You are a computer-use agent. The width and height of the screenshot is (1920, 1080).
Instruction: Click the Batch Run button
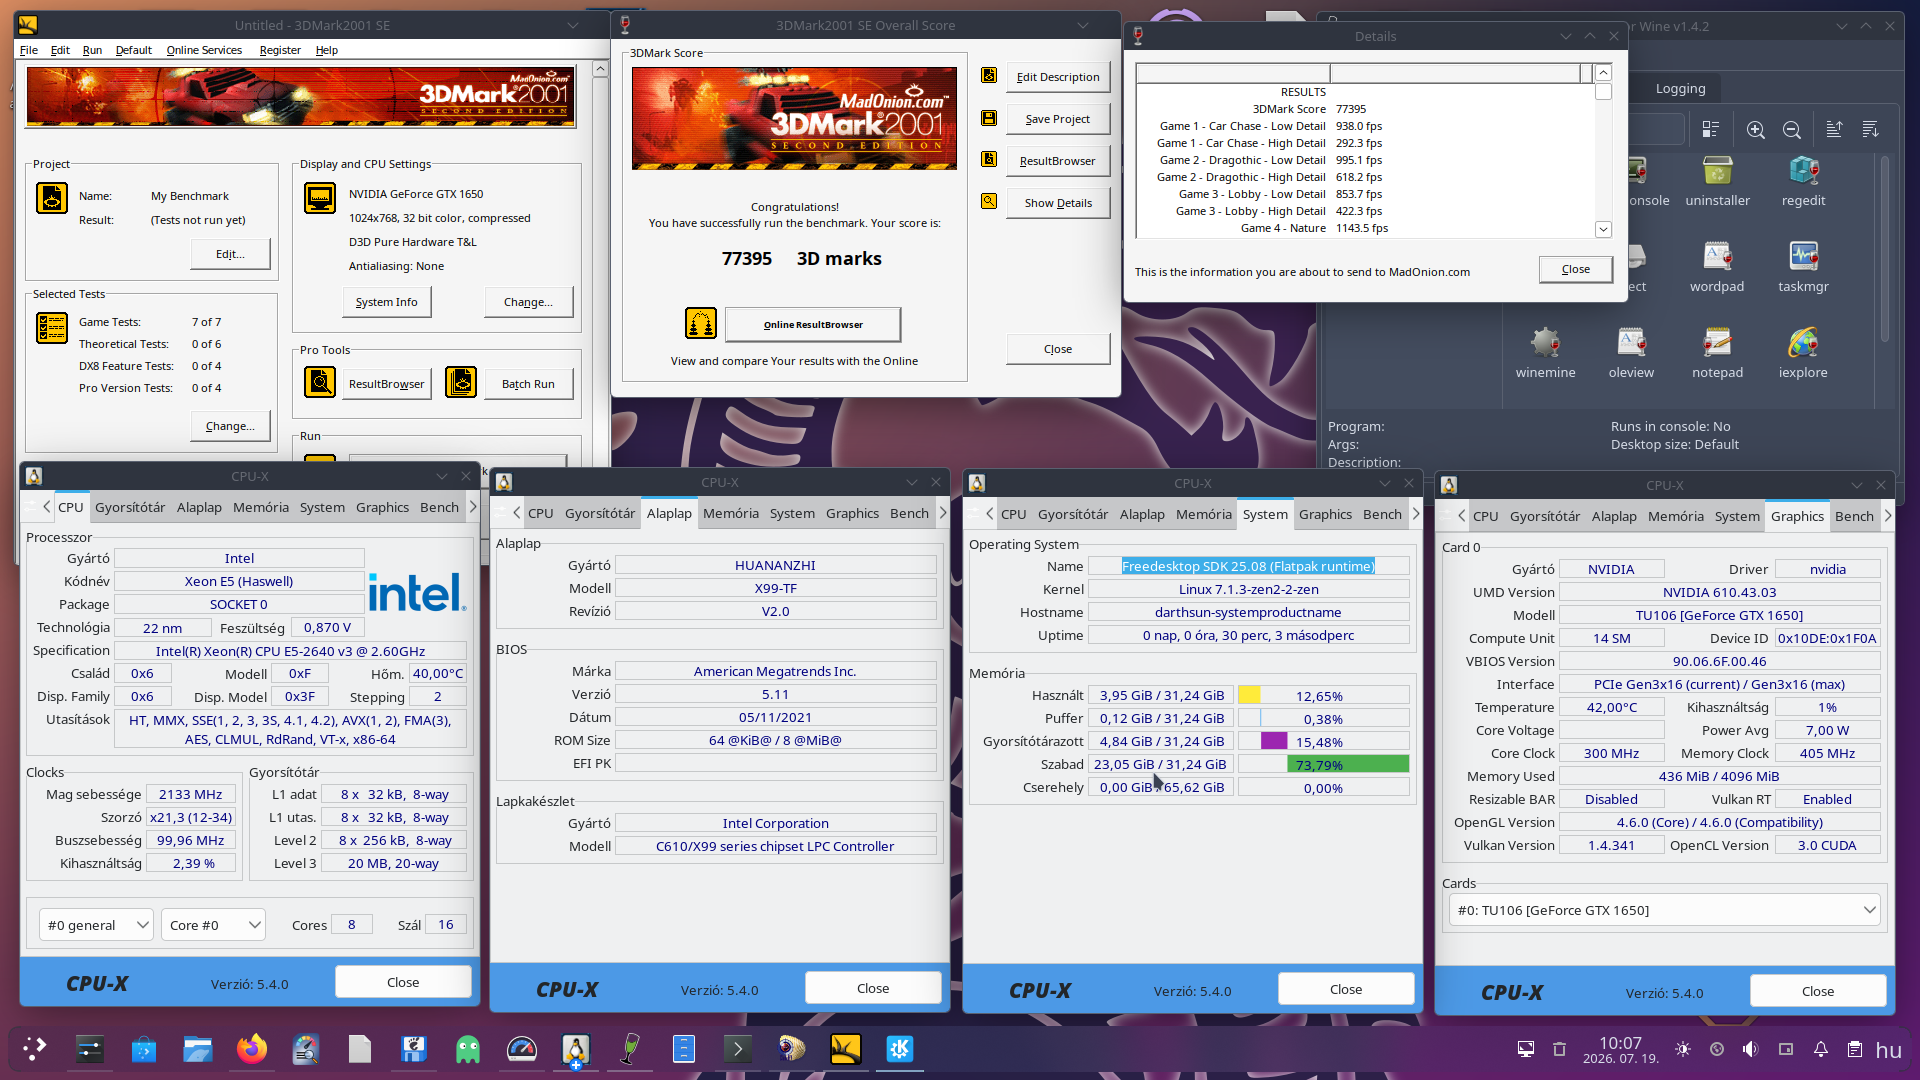[528, 384]
